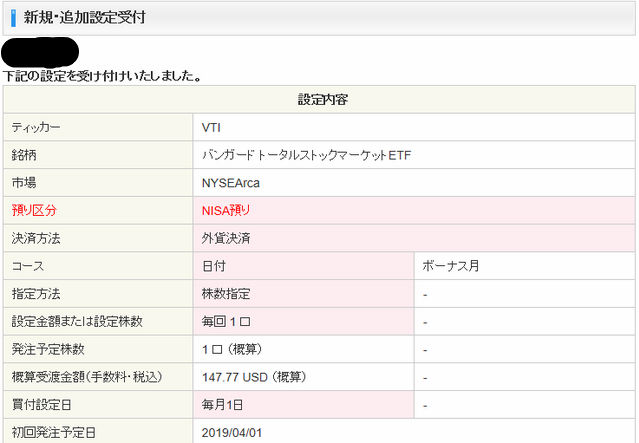Select the 外貨決済 value
Screen dimensions: 639x443
[226, 238]
